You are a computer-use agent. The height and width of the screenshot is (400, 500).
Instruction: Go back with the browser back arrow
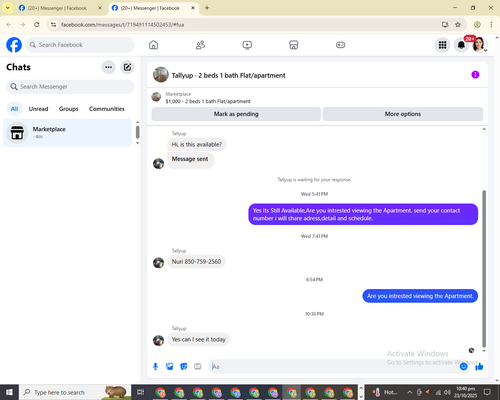[9, 25]
